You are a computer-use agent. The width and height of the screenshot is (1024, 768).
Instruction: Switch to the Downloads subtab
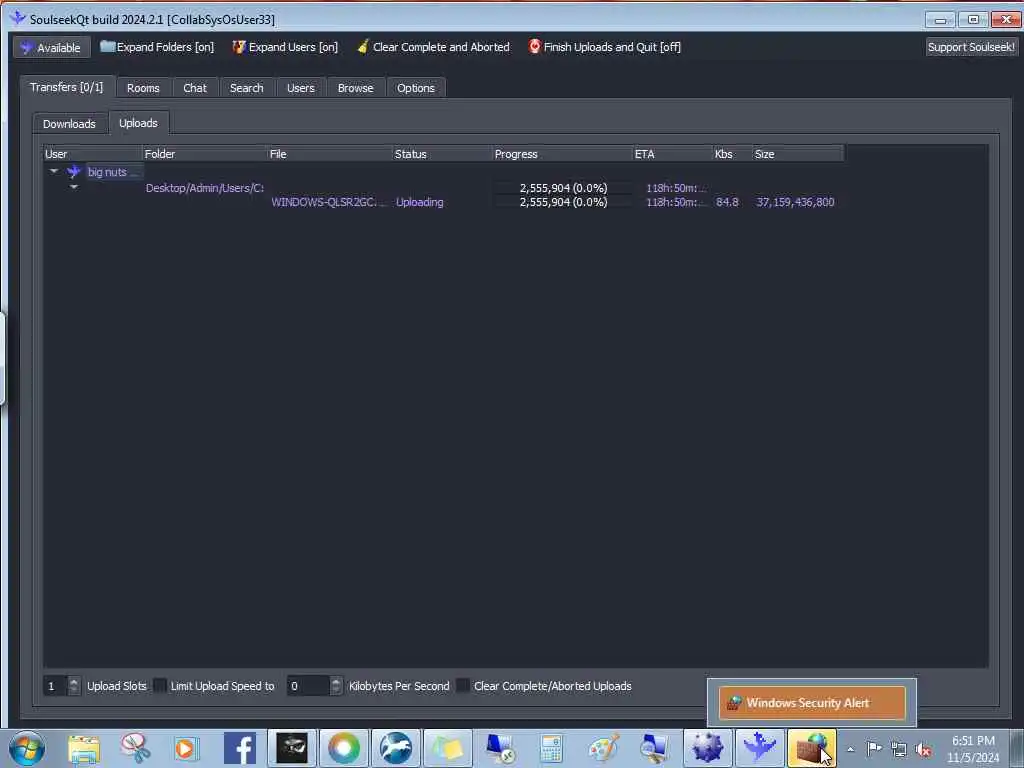point(69,124)
